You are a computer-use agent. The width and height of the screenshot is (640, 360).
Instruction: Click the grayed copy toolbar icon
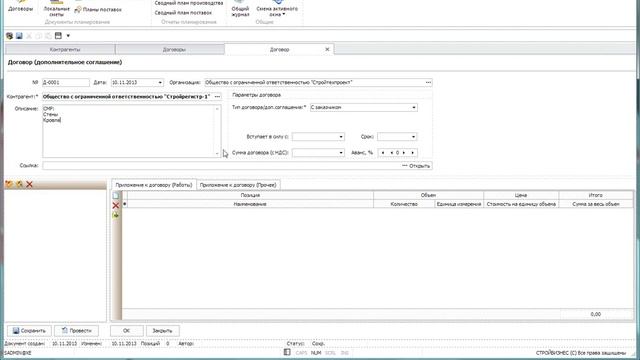(39, 36)
